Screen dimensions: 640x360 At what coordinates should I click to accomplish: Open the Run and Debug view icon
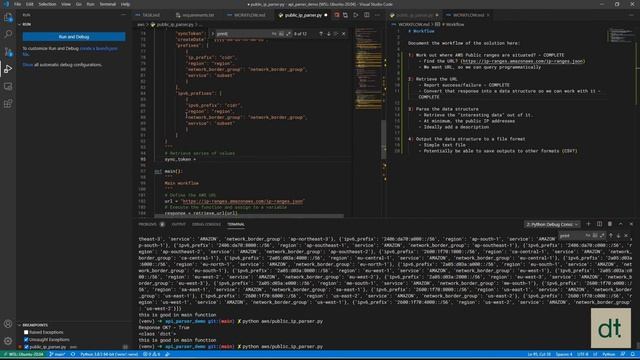(x=8, y=69)
